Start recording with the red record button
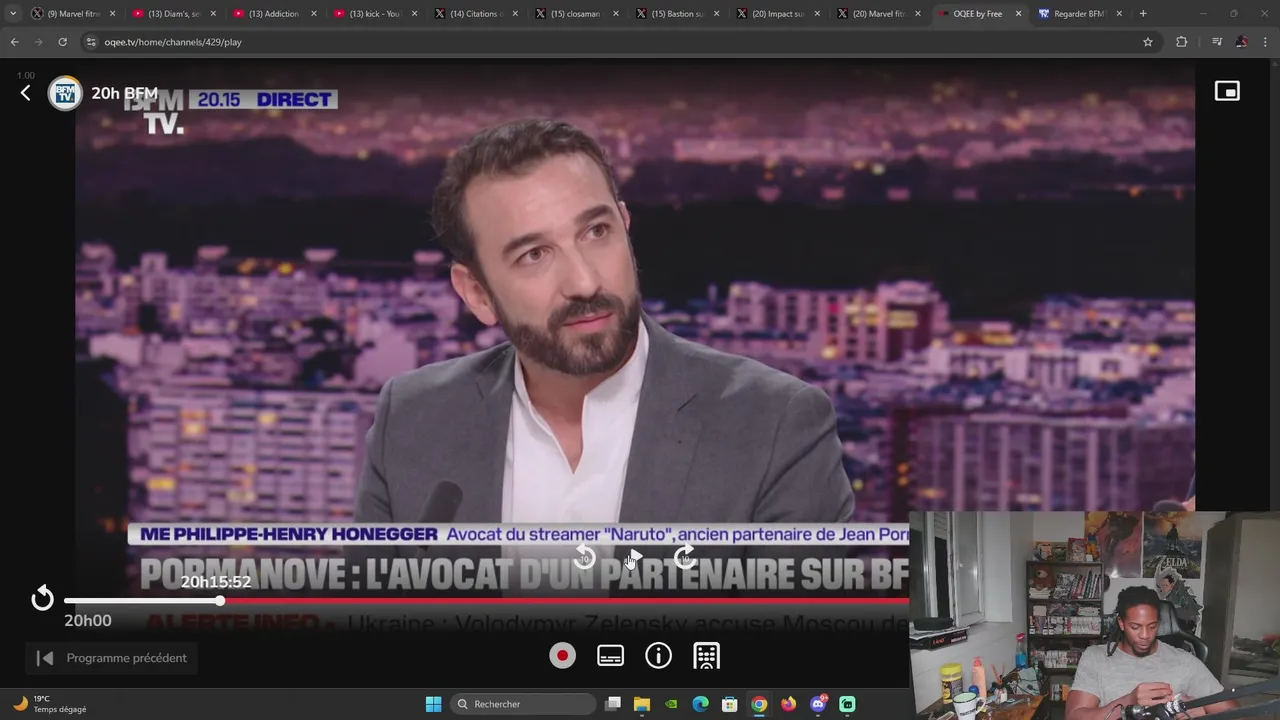1280x720 pixels. pos(562,656)
